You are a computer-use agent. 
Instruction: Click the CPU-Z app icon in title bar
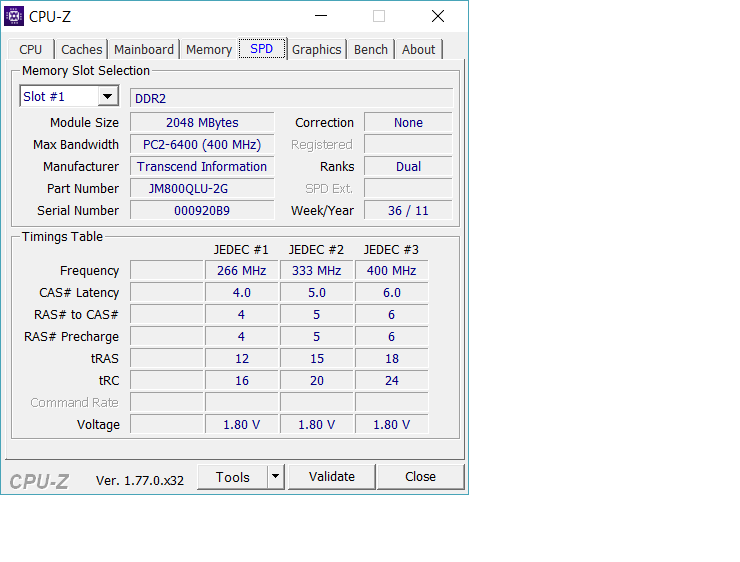tap(14, 17)
